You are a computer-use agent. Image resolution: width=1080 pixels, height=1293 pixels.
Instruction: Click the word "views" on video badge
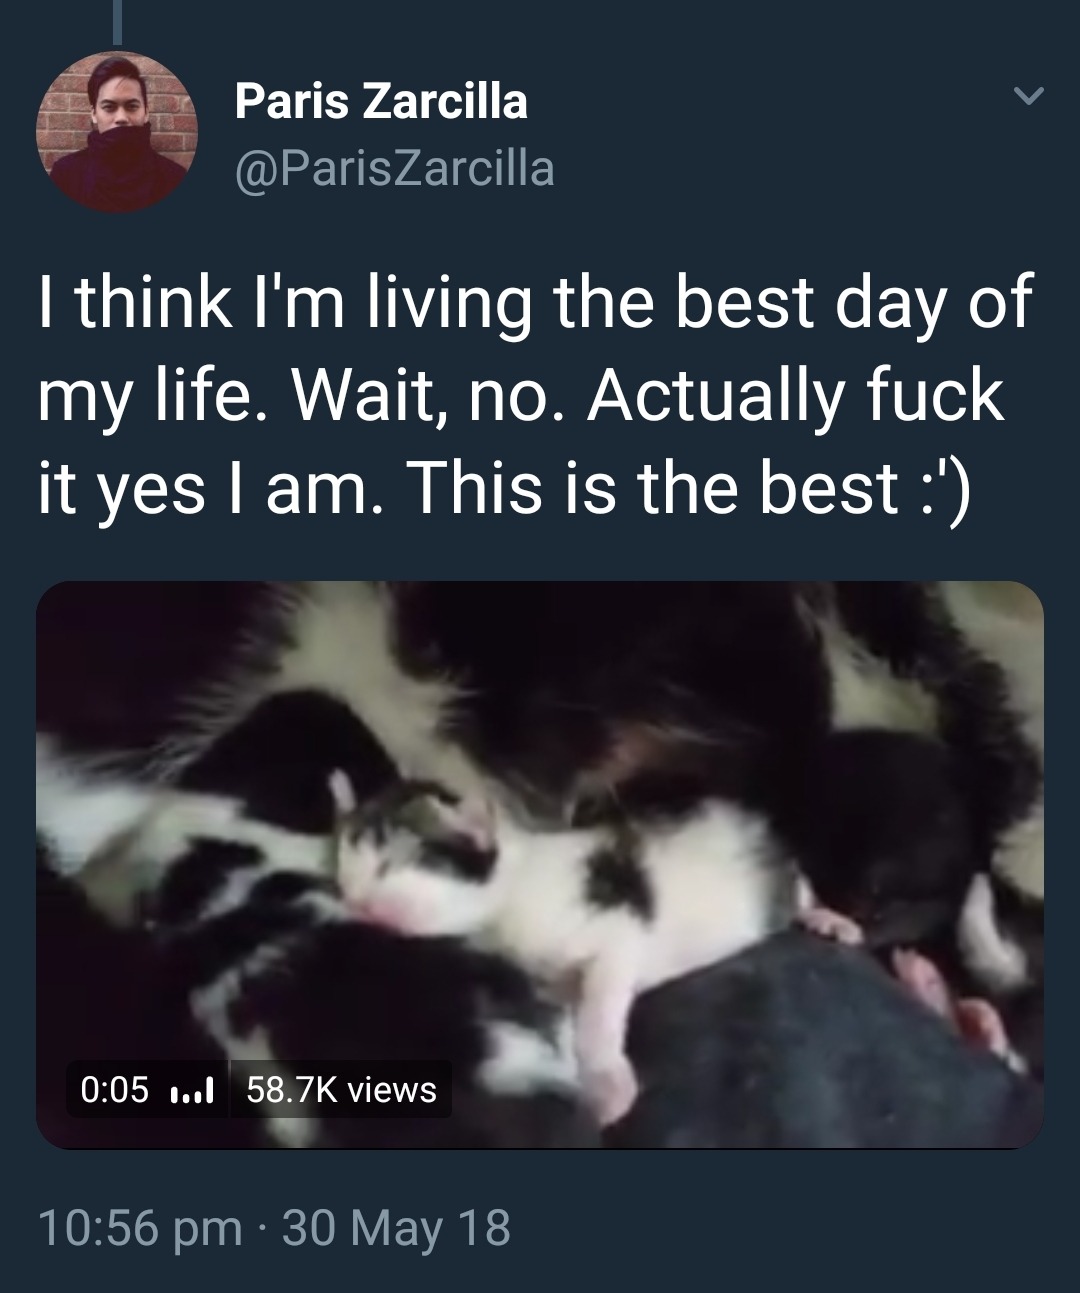tap(393, 1090)
